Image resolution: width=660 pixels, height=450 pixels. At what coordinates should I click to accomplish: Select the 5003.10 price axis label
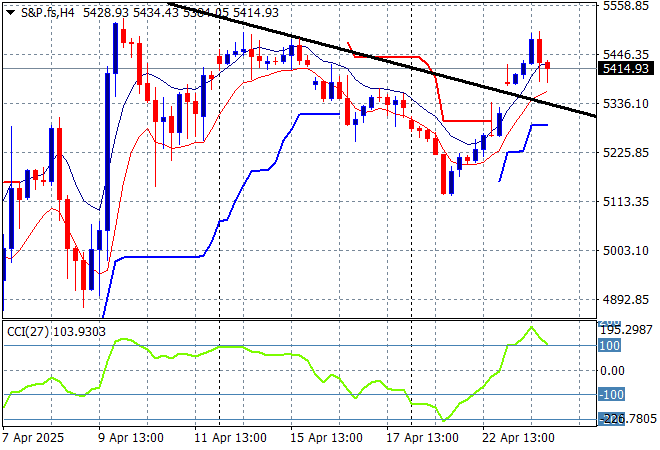(x=626, y=251)
